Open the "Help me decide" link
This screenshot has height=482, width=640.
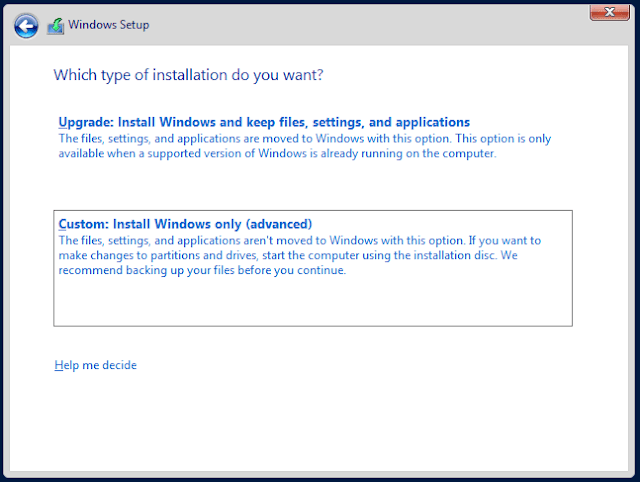click(95, 365)
